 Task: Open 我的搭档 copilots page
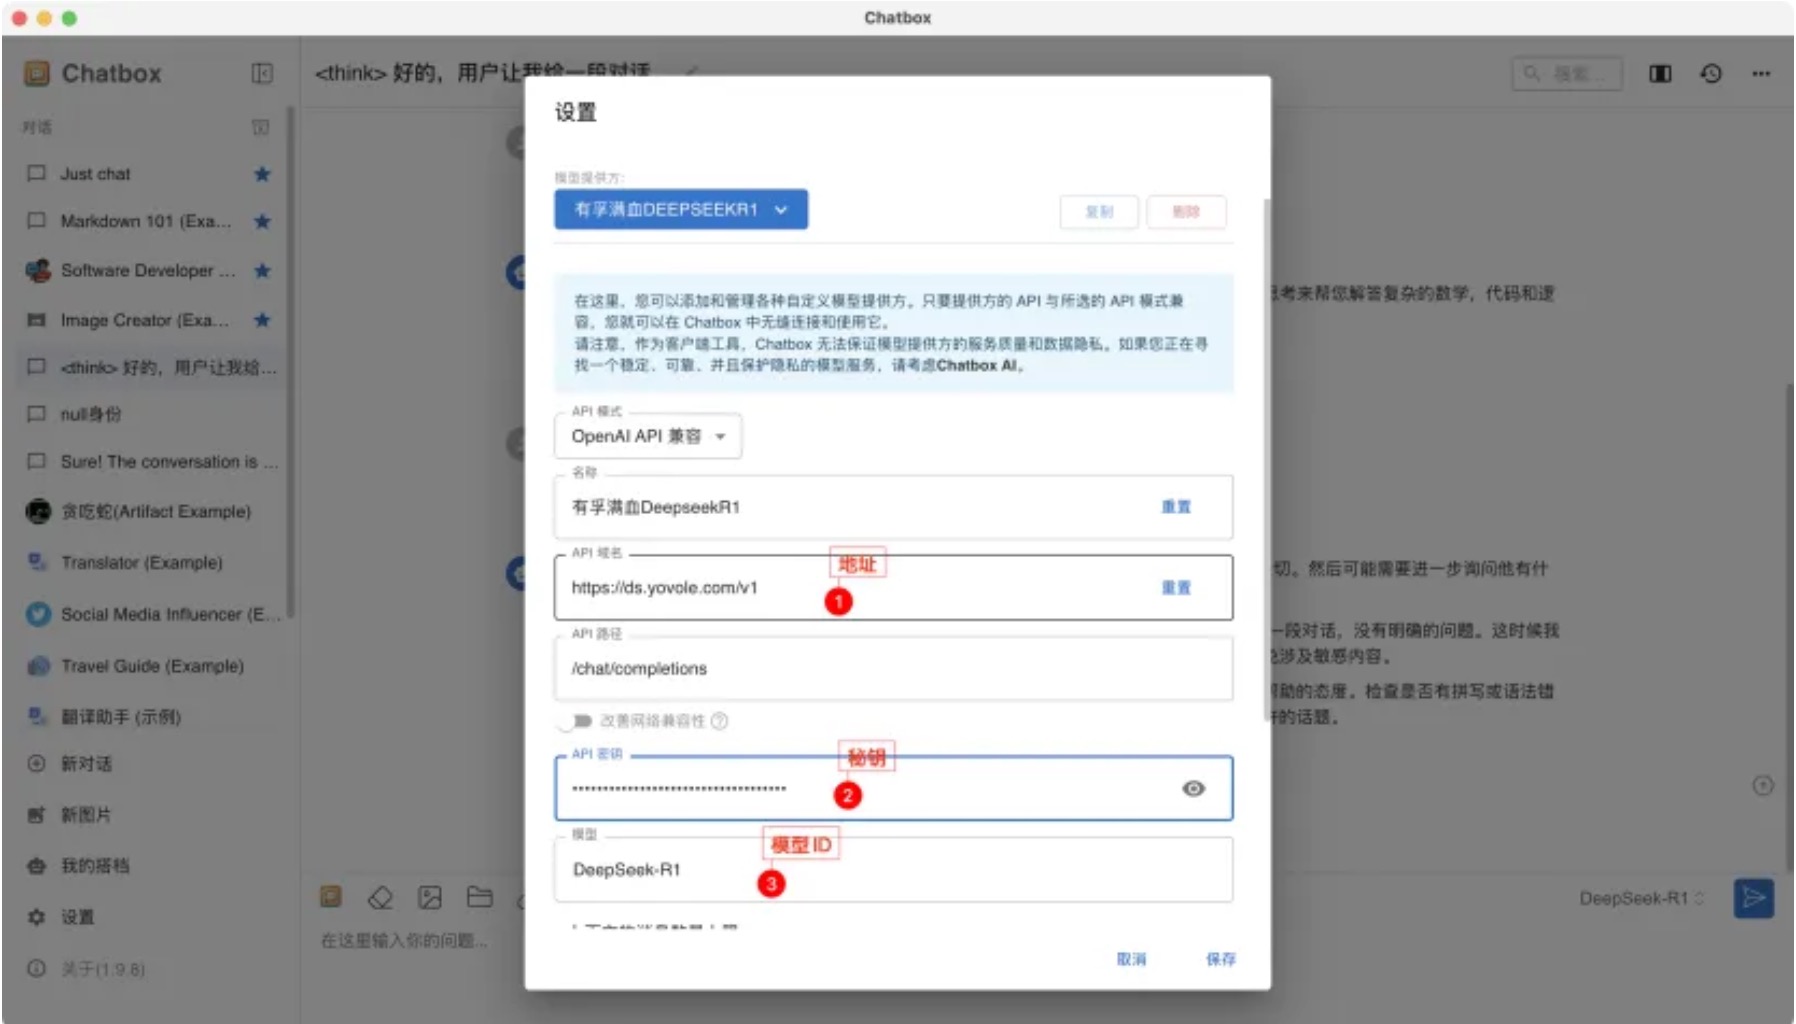(150, 866)
